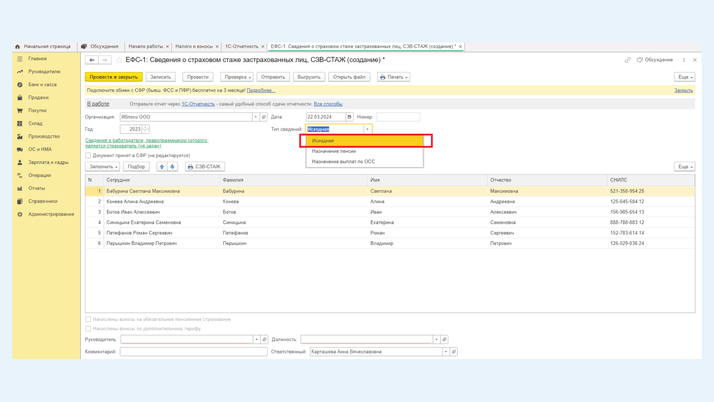The image size is (714, 402).
Task: Click the copy link chain icon
Action: (628, 60)
